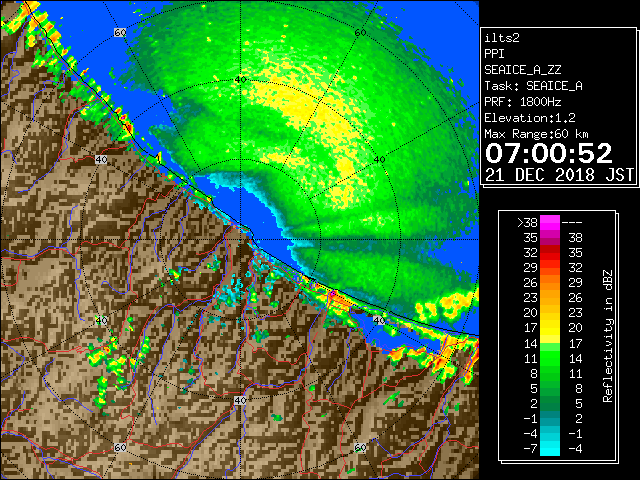Click the "Max Range:60 km" line
Image resolution: width=640 pixels, height=480 pixels.
(x=536, y=134)
